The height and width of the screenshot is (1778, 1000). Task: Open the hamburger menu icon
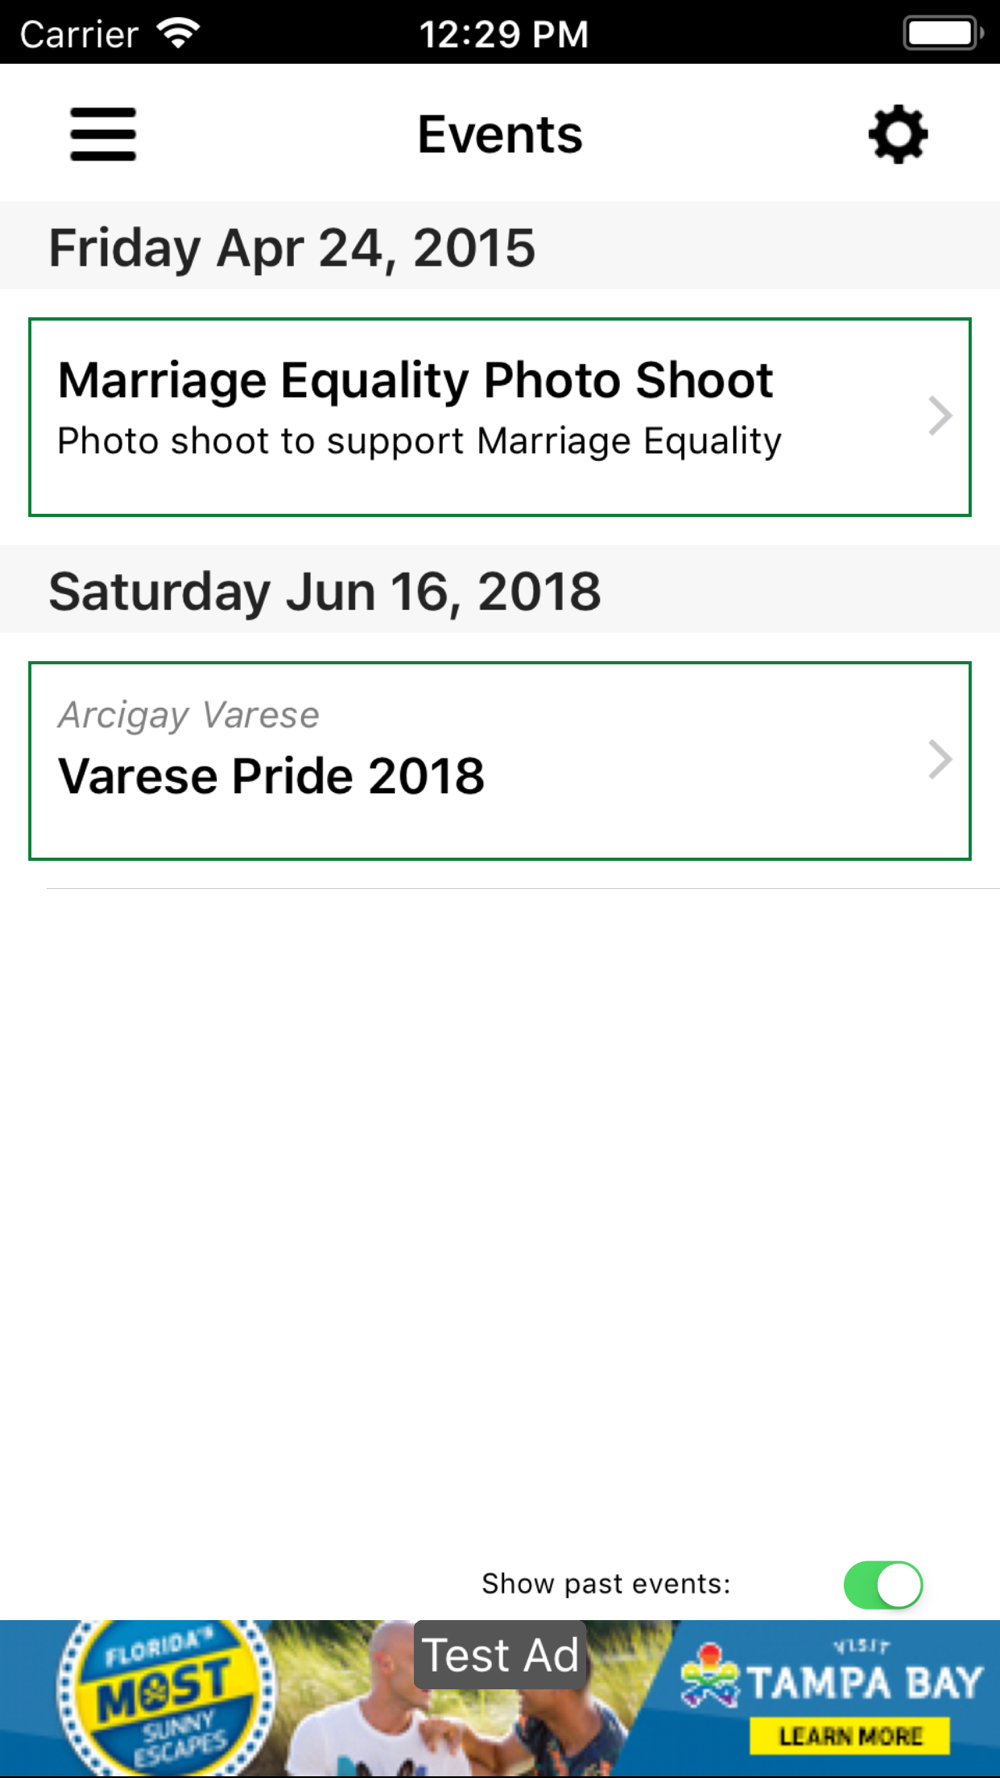point(103,135)
